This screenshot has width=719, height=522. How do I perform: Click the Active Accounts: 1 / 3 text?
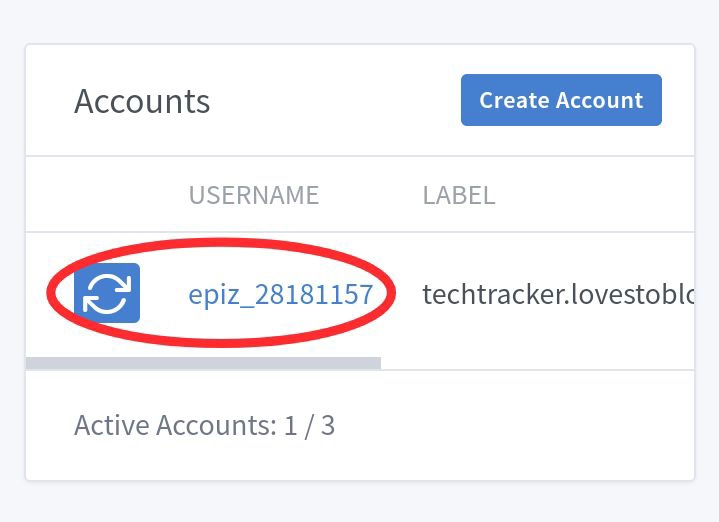point(204,426)
